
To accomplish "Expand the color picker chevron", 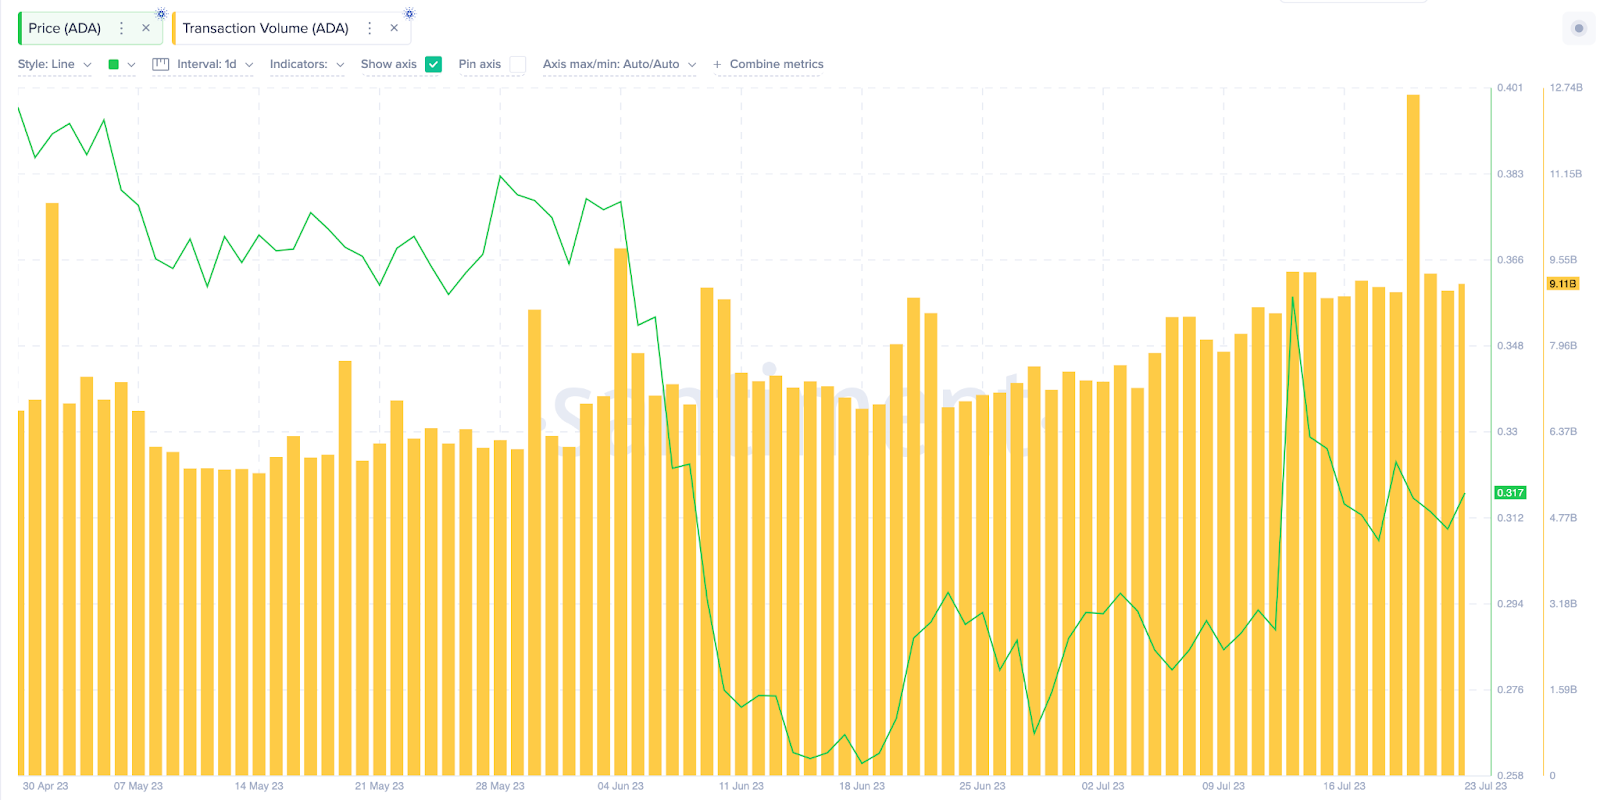I will (131, 65).
